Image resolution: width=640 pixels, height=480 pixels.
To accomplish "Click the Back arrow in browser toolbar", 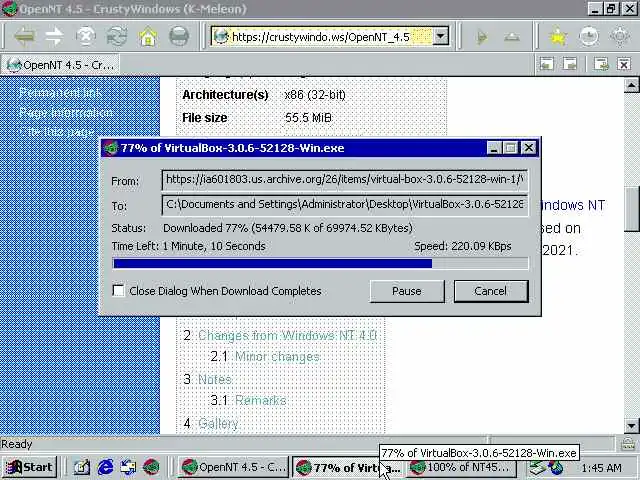I will [24, 37].
